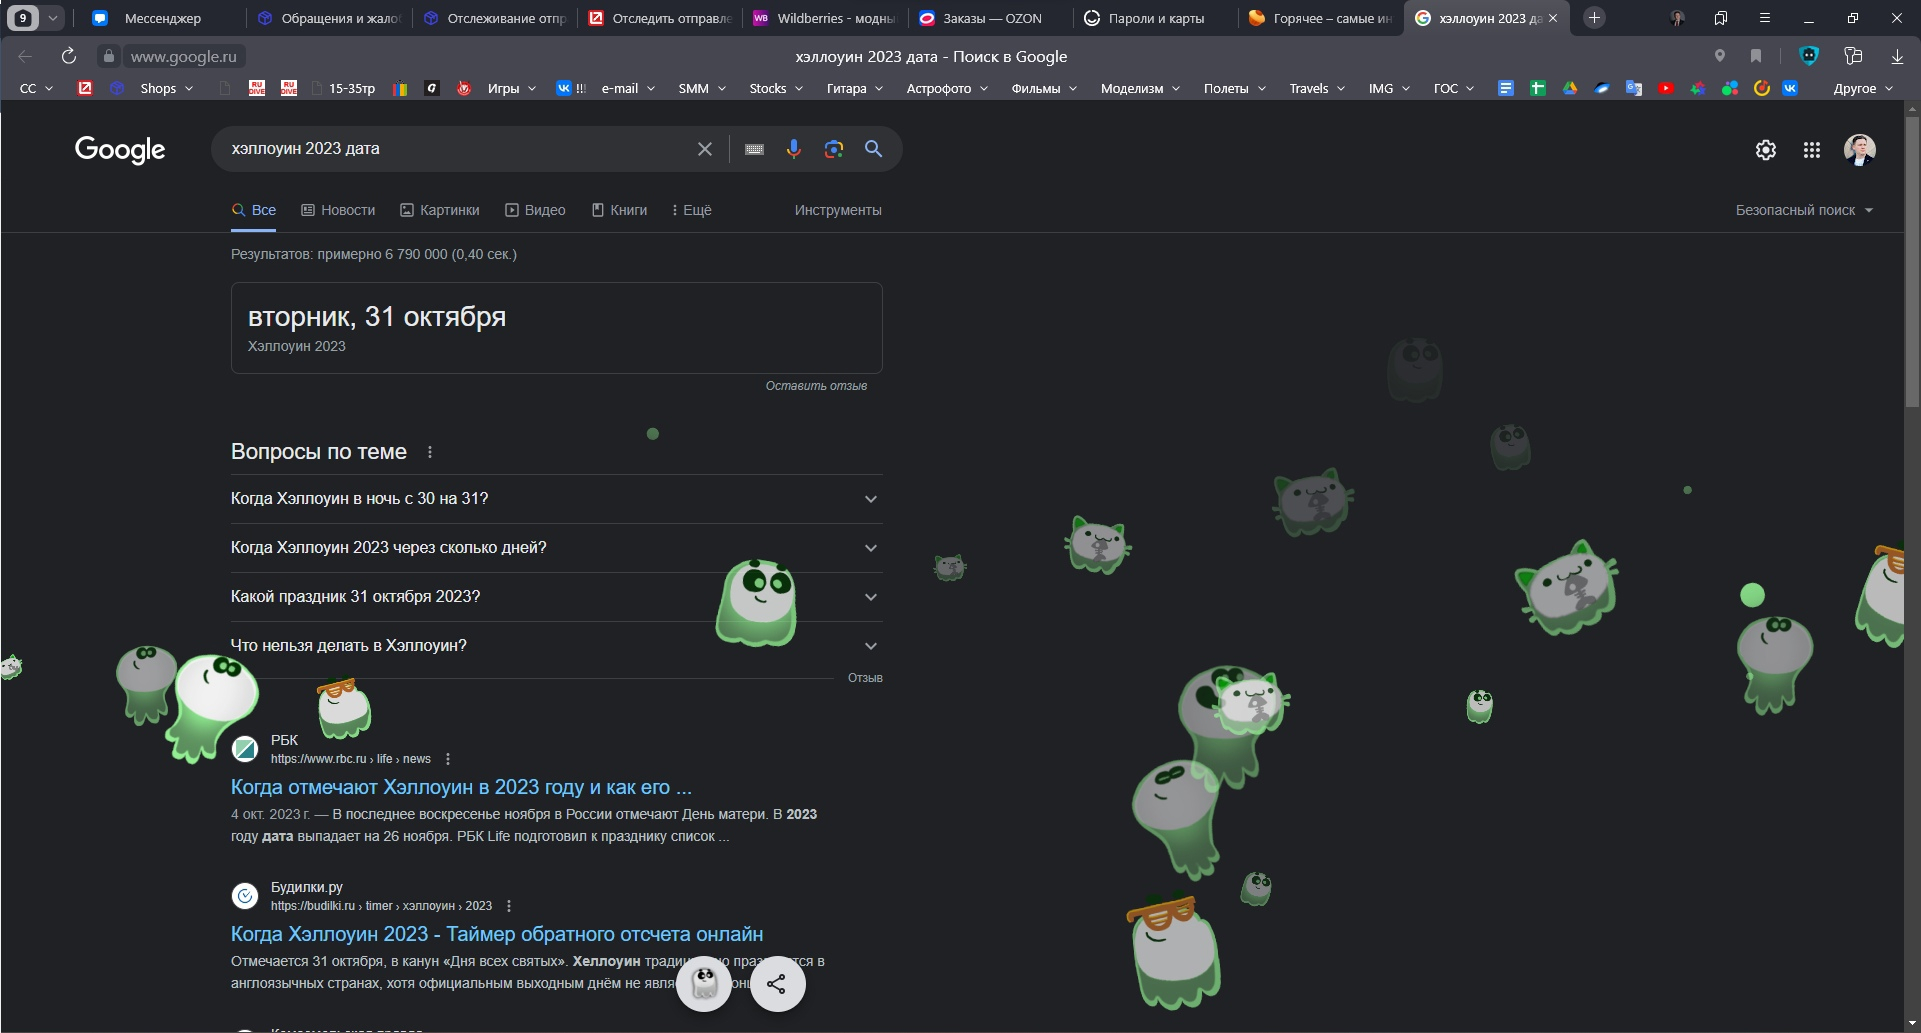
Task: Go back using the back arrow
Action: click(x=26, y=56)
